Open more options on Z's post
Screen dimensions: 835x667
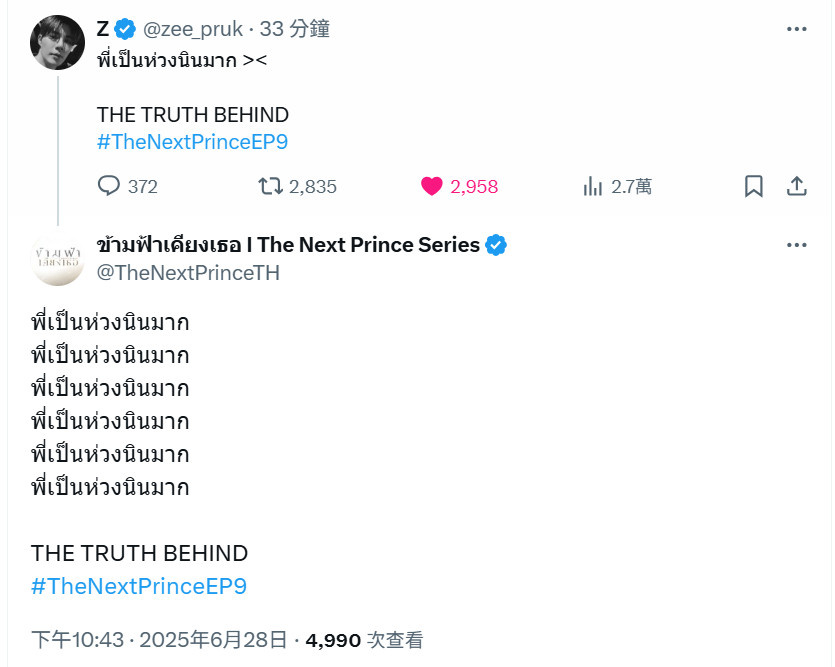pyautogui.click(x=797, y=29)
